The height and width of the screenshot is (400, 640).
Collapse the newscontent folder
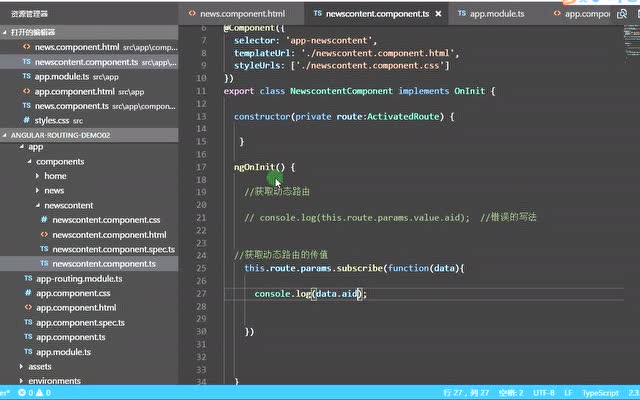[38, 205]
